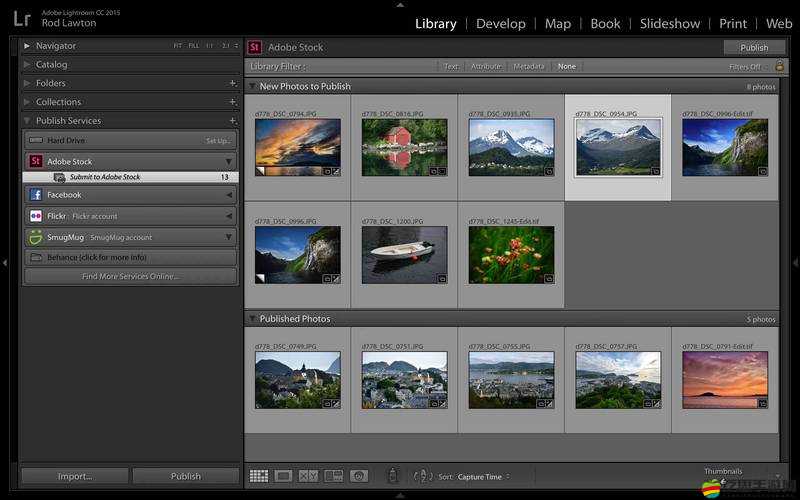Expand the Navigator panel
This screenshot has height=500, width=800.
click(27, 46)
